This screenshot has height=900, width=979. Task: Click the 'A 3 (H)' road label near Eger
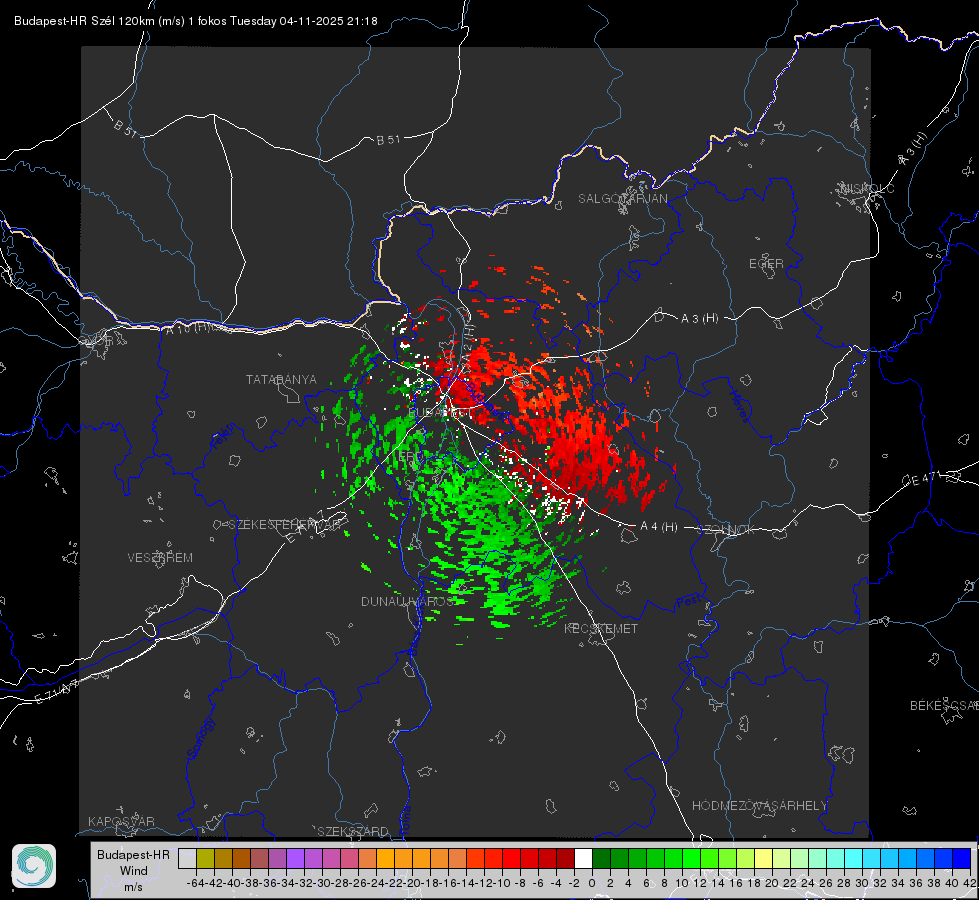[x=699, y=319]
